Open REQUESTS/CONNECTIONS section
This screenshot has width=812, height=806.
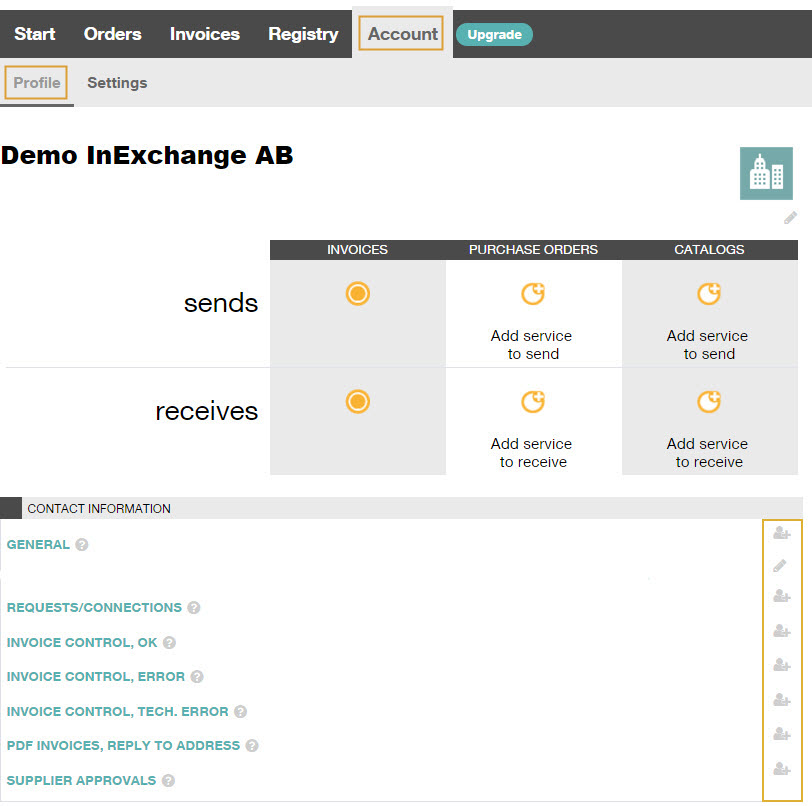pyautogui.click(x=94, y=607)
